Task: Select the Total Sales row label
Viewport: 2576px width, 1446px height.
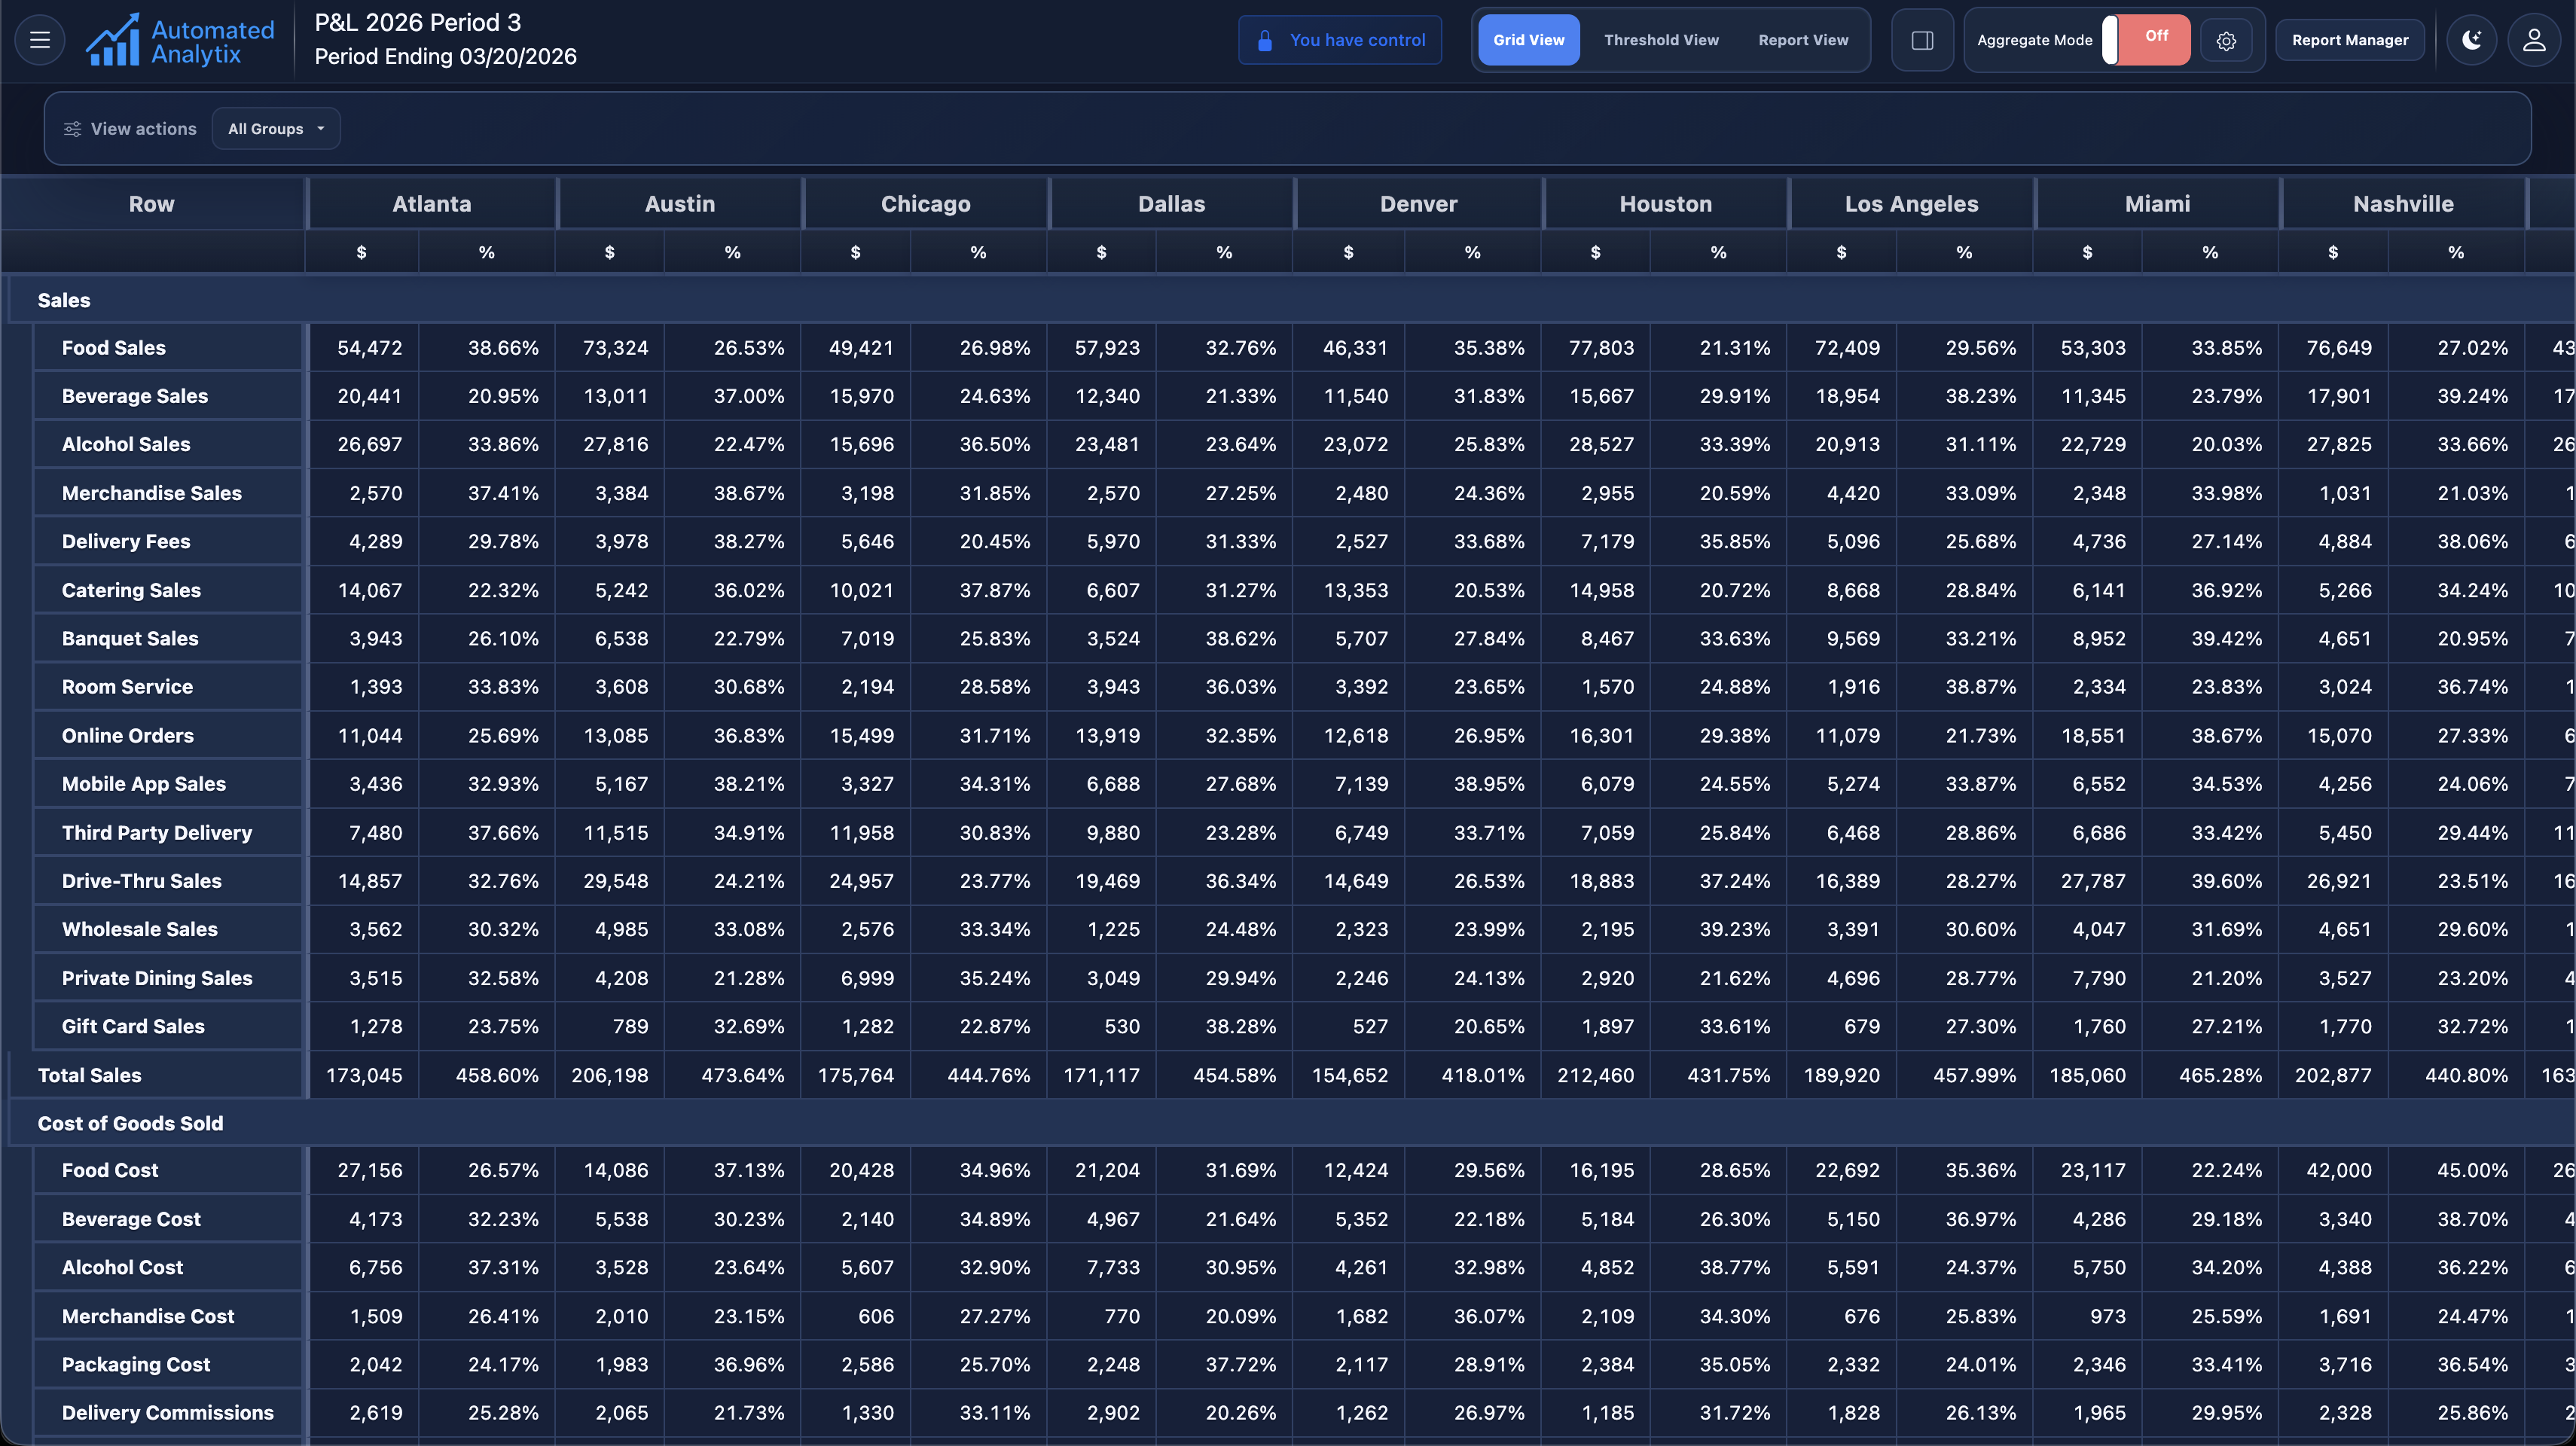Action: [x=90, y=1075]
